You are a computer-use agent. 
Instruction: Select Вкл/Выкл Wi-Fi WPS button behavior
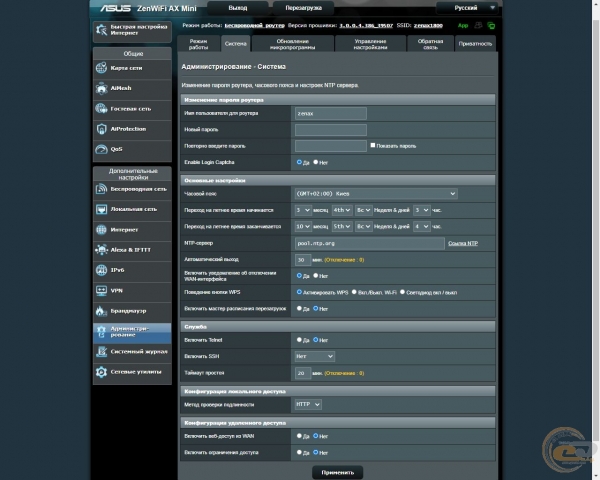coord(354,292)
